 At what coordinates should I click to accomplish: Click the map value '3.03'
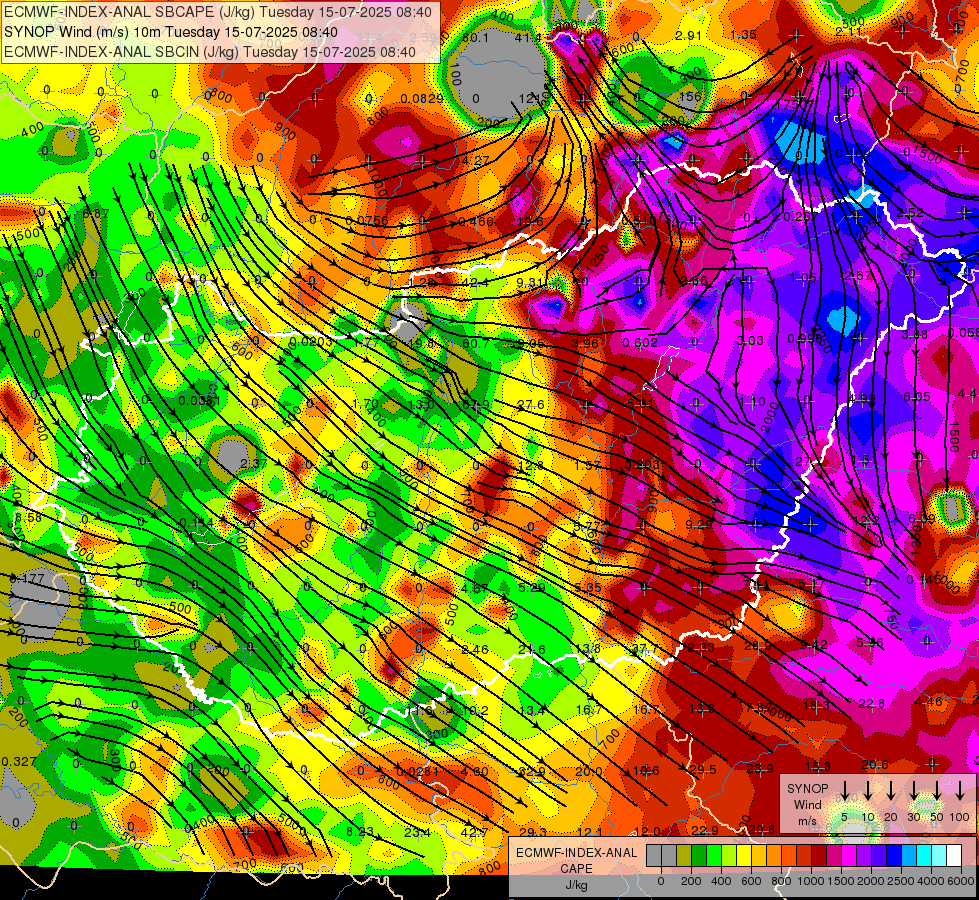pos(750,340)
